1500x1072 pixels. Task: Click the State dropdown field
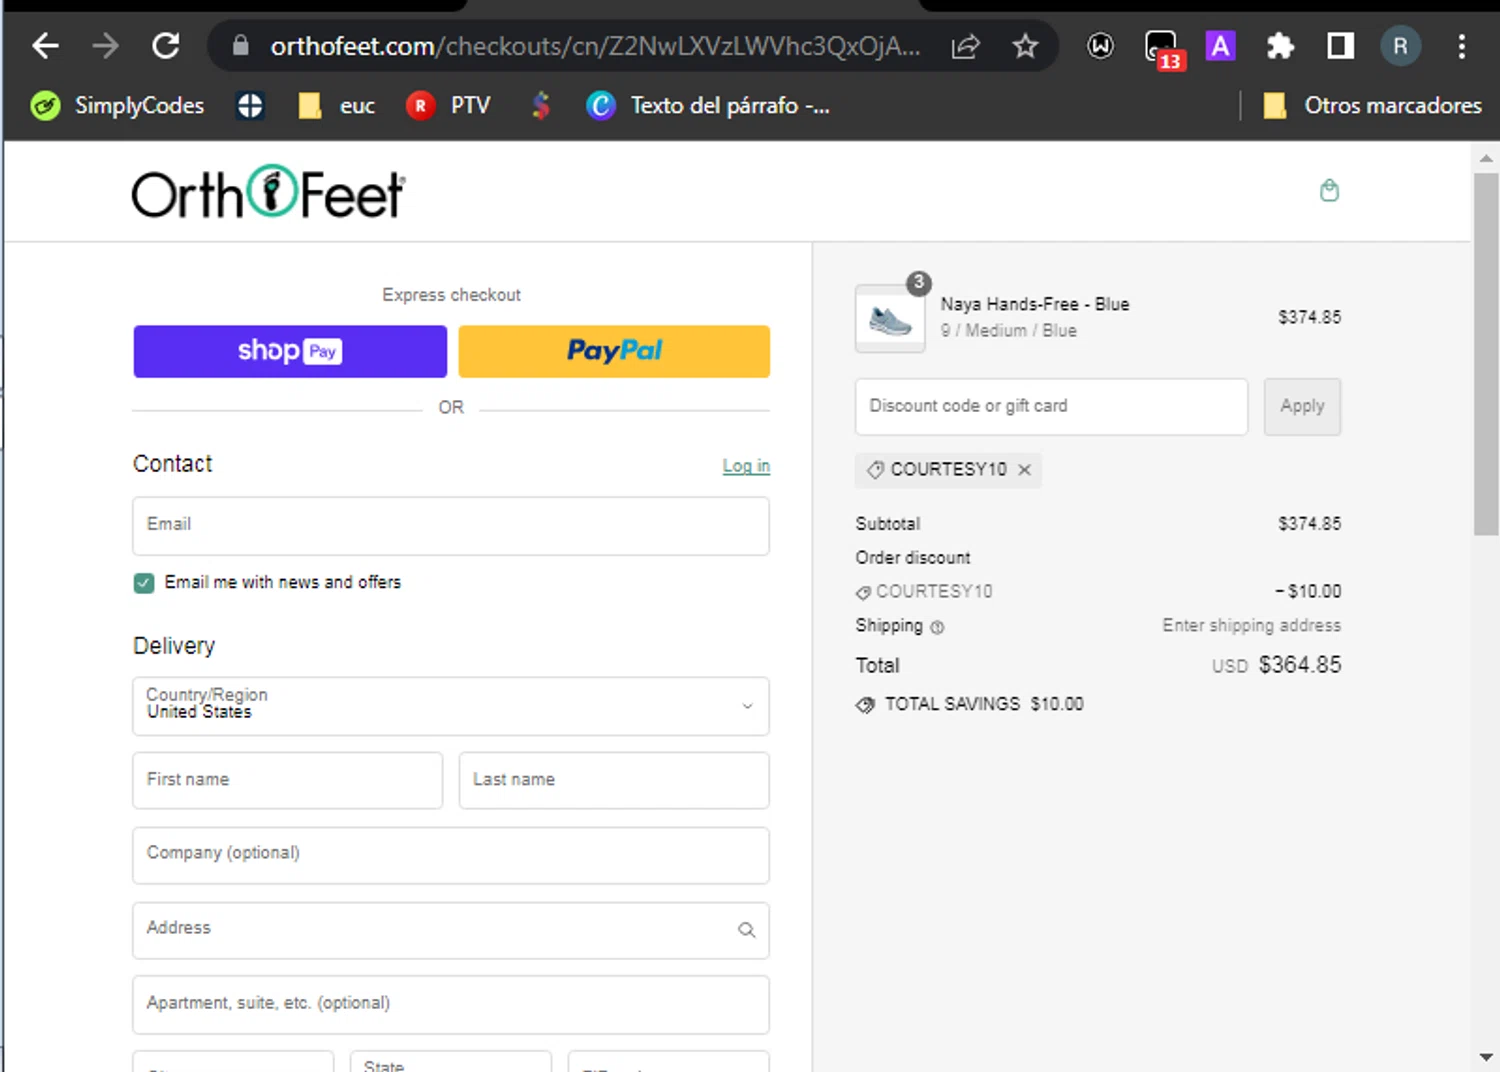point(451,1062)
